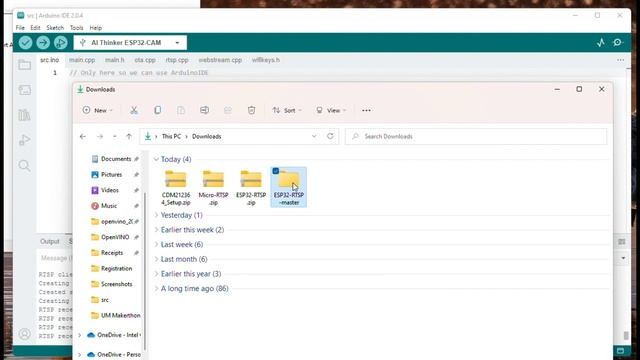Expand the Earlier this year (3) group
Screen dimensions: 640x360
(156, 274)
